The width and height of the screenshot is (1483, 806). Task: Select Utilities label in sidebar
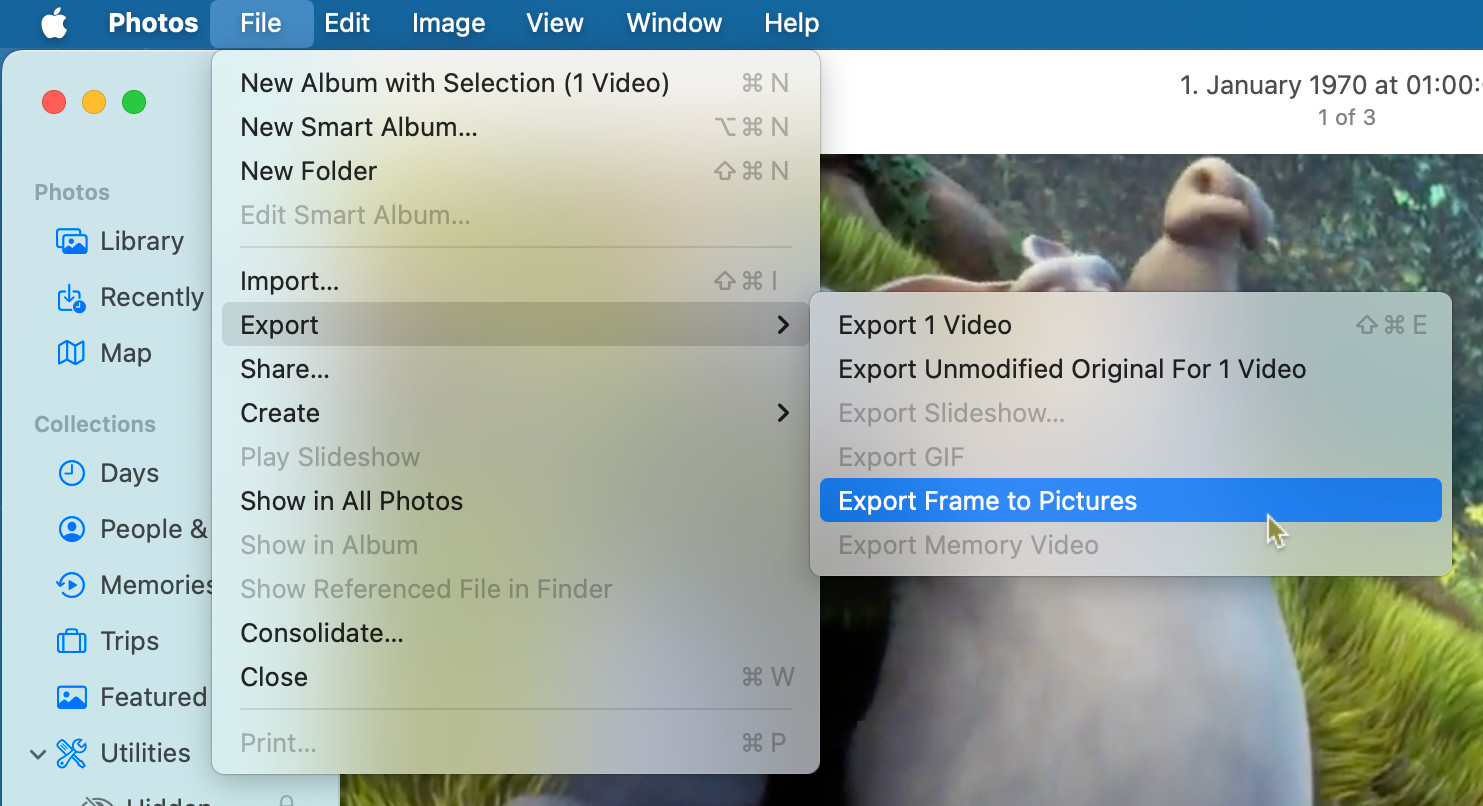click(x=145, y=753)
